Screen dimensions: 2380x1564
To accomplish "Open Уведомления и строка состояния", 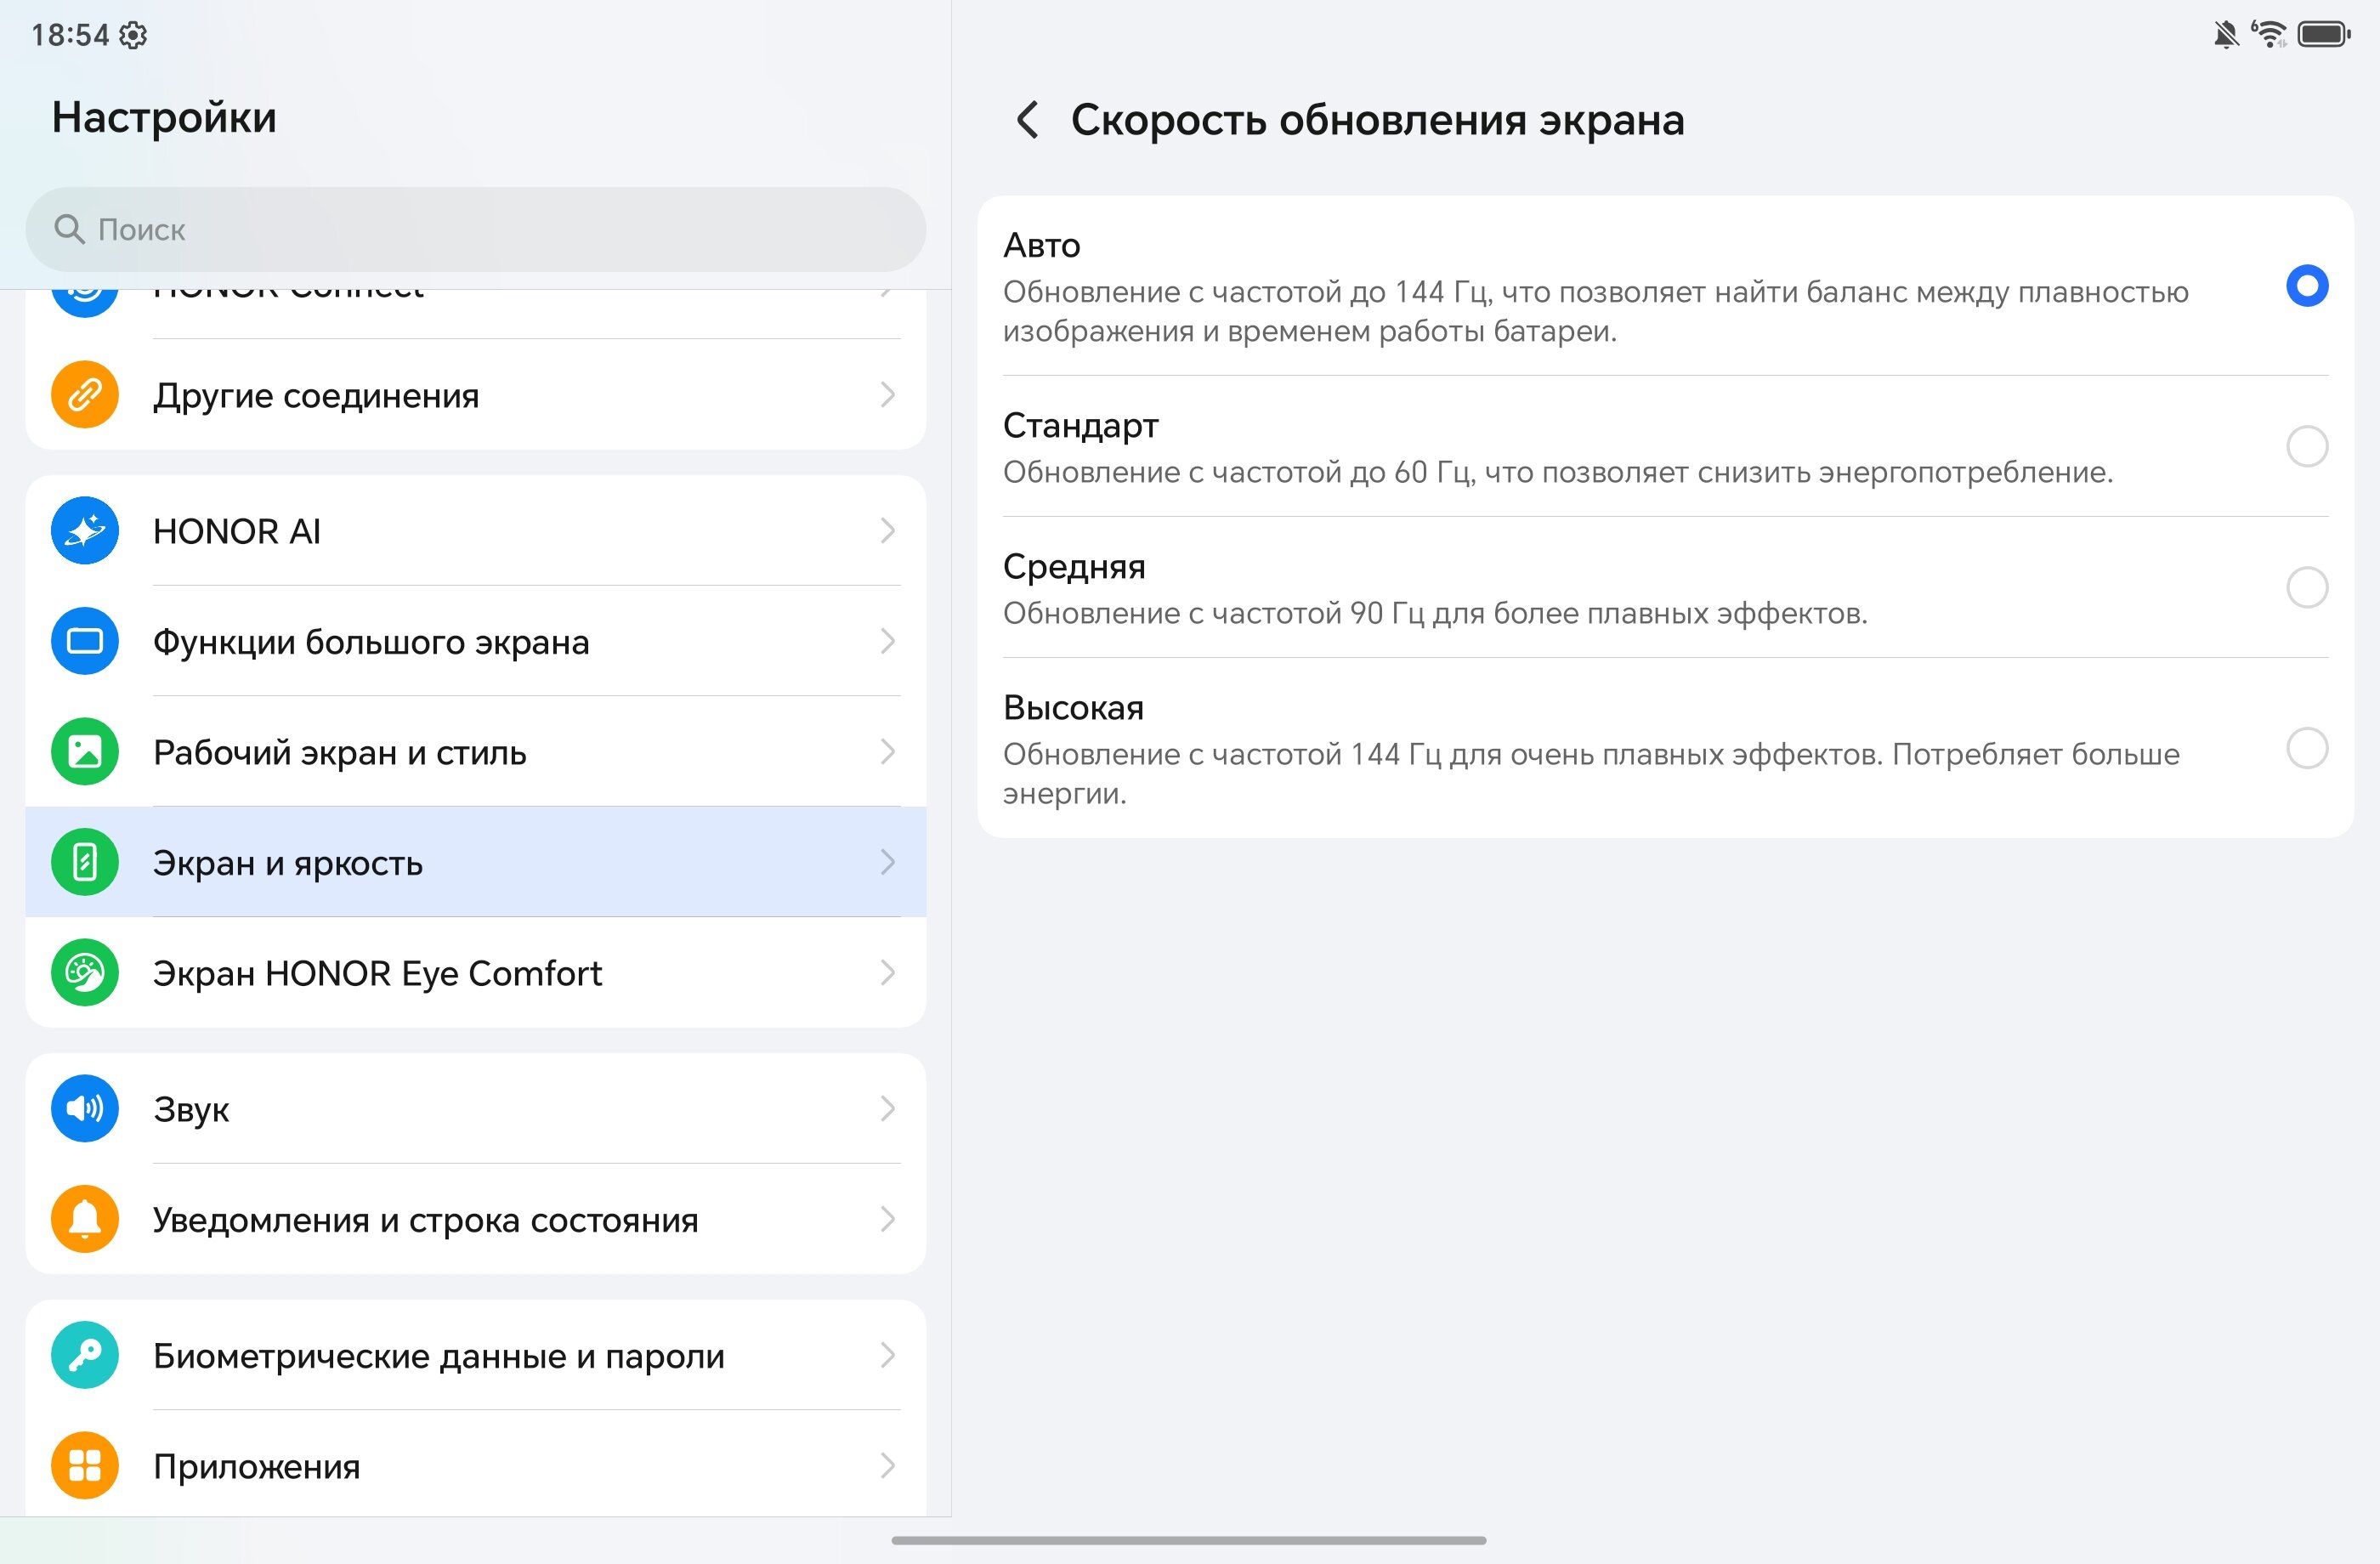I will [476, 1219].
